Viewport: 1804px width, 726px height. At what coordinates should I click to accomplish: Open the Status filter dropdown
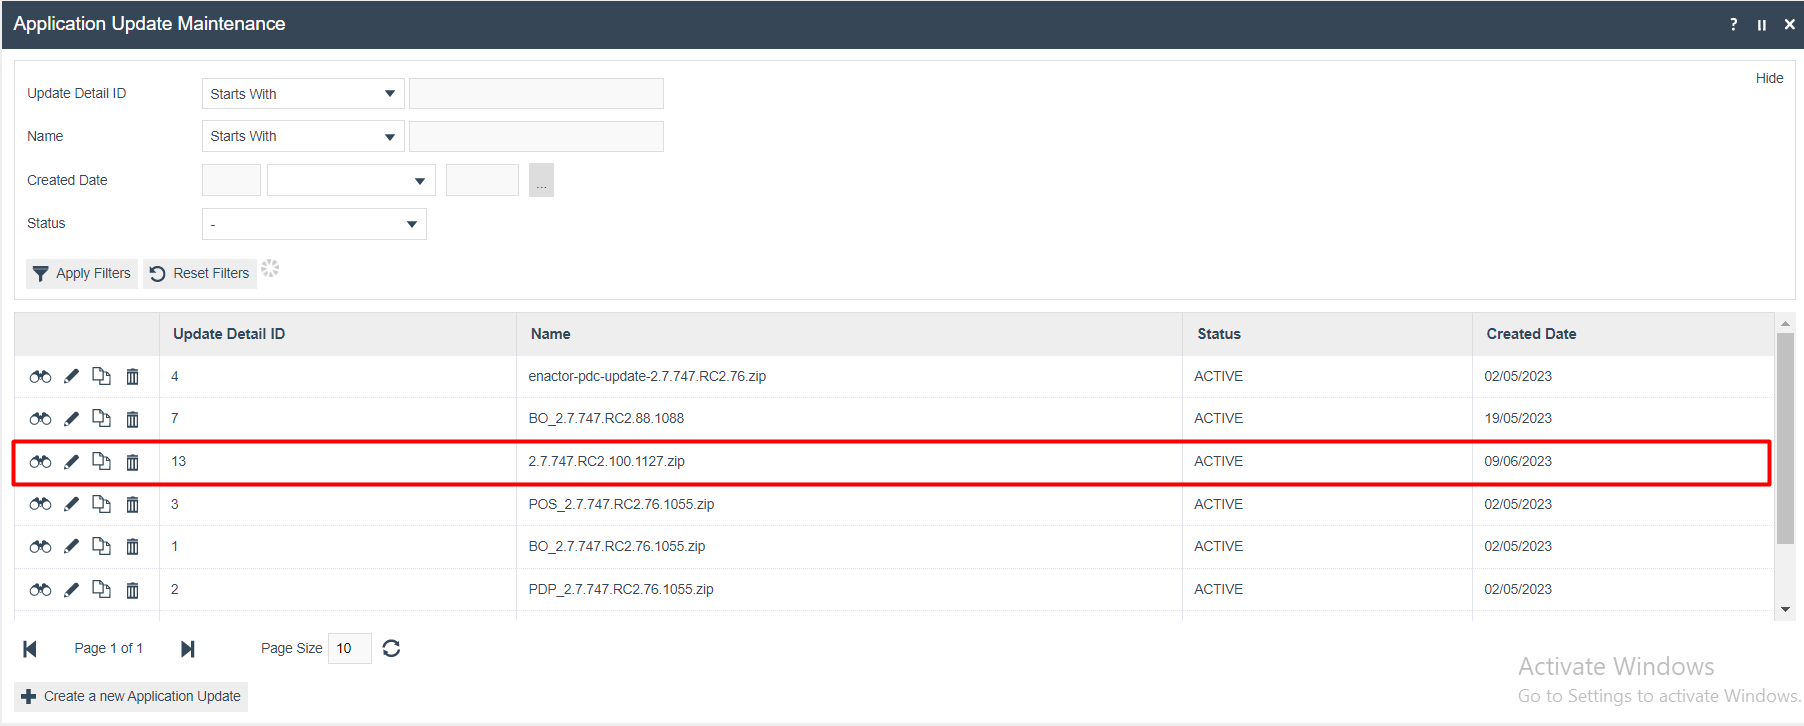pos(314,224)
